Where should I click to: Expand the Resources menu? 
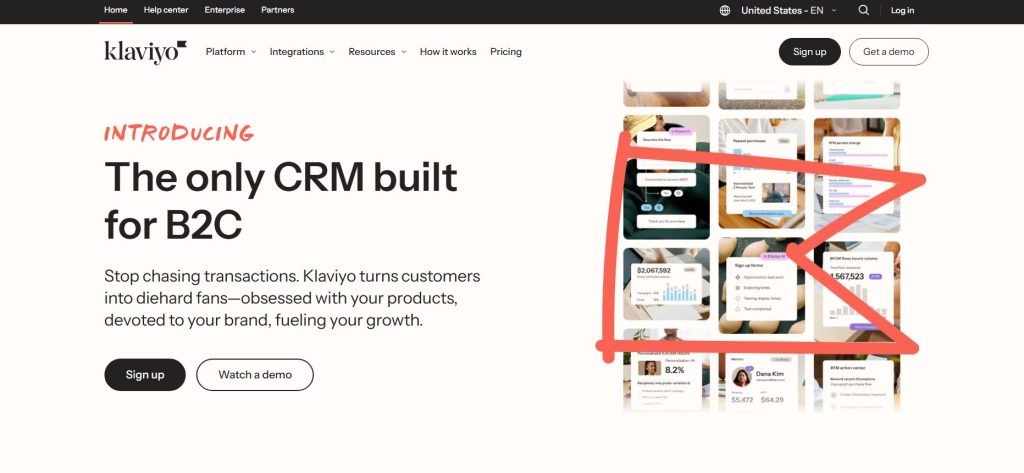point(377,52)
